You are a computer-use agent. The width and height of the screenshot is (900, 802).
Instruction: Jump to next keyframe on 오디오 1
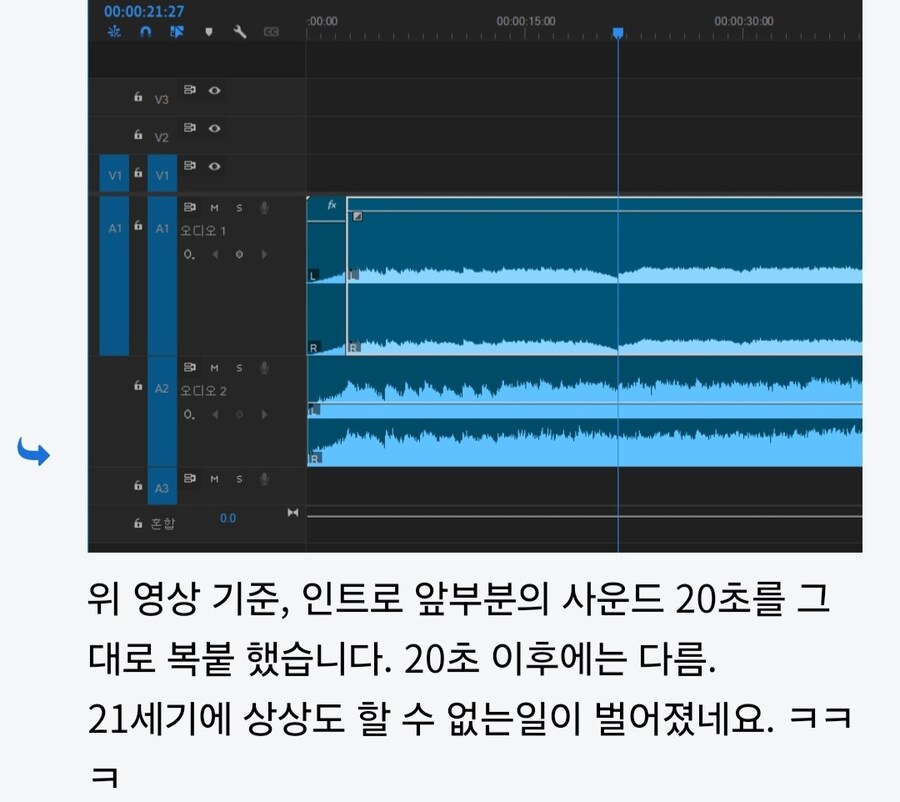coord(264,255)
